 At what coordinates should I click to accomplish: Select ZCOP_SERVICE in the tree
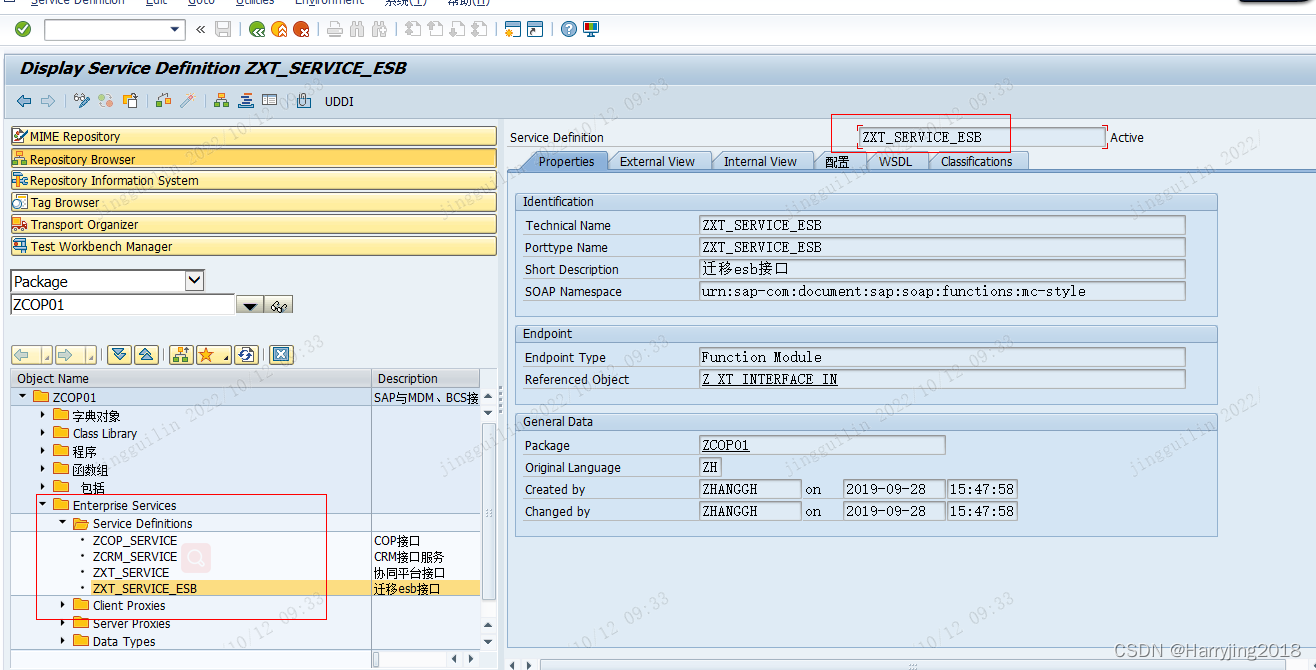(x=135, y=540)
